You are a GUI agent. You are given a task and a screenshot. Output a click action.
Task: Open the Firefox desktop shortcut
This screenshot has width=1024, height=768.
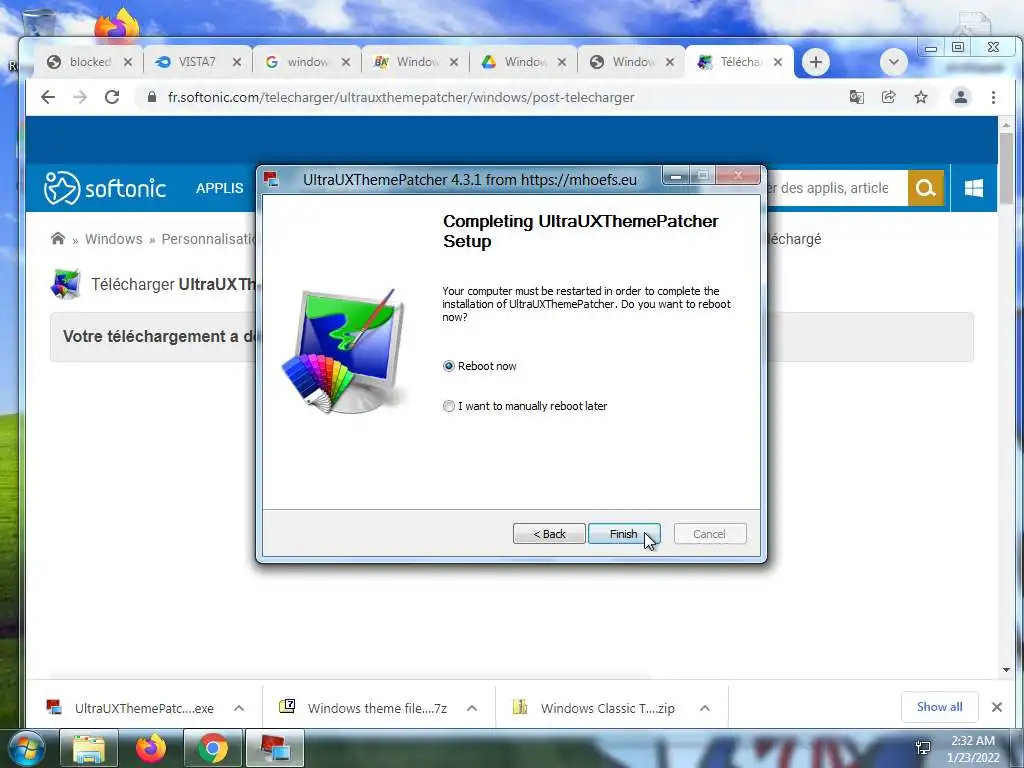click(x=117, y=26)
